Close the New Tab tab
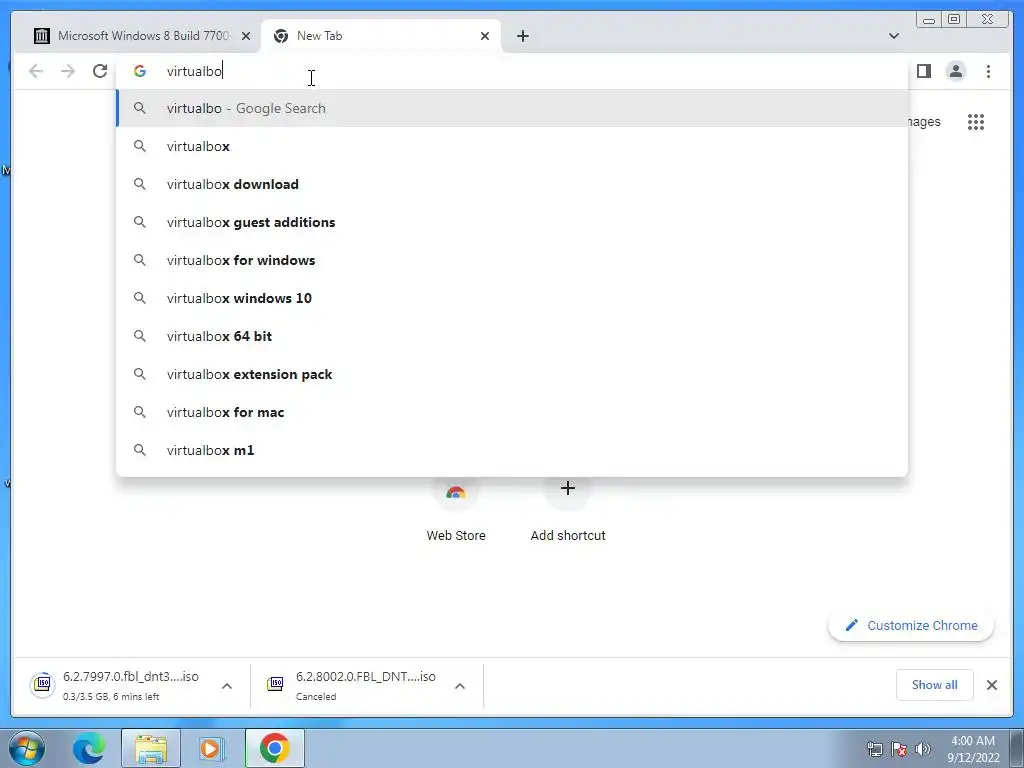The image size is (1024, 768). pyautogui.click(x=485, y=36)
